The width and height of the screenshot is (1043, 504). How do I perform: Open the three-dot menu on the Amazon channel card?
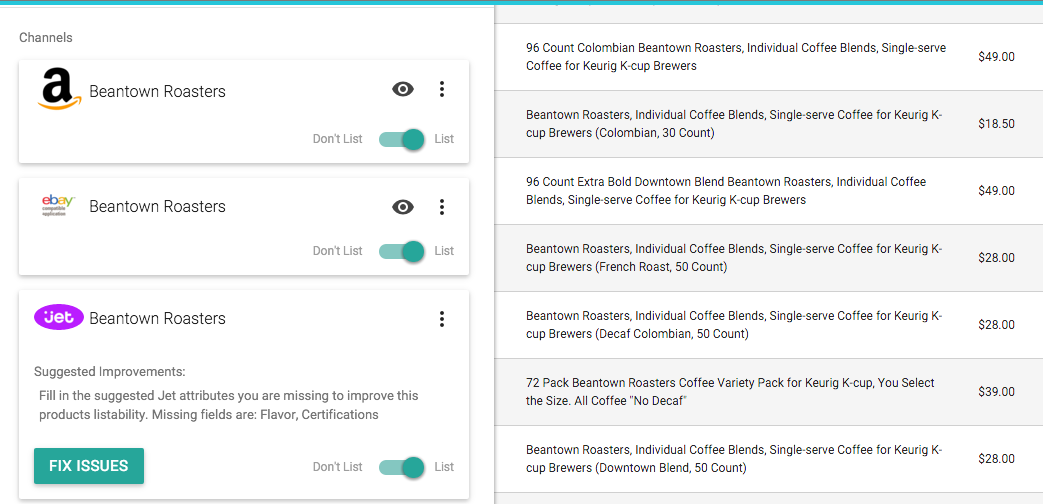(x=442, y=89)
